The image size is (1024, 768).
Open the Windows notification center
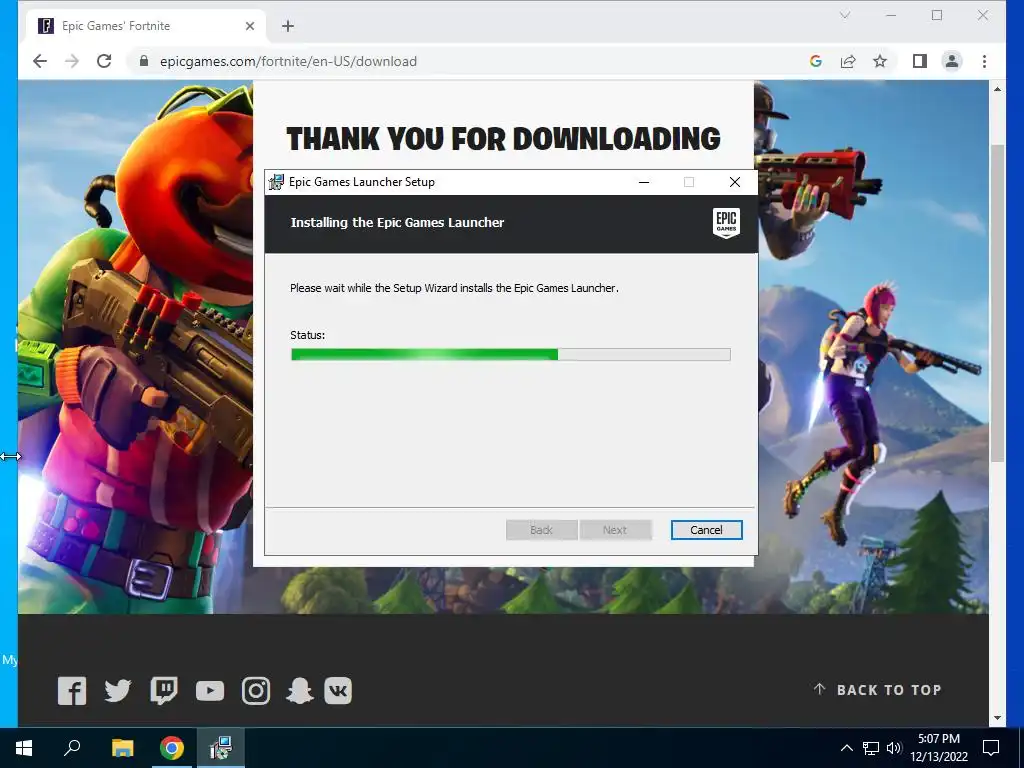point(991,748)
